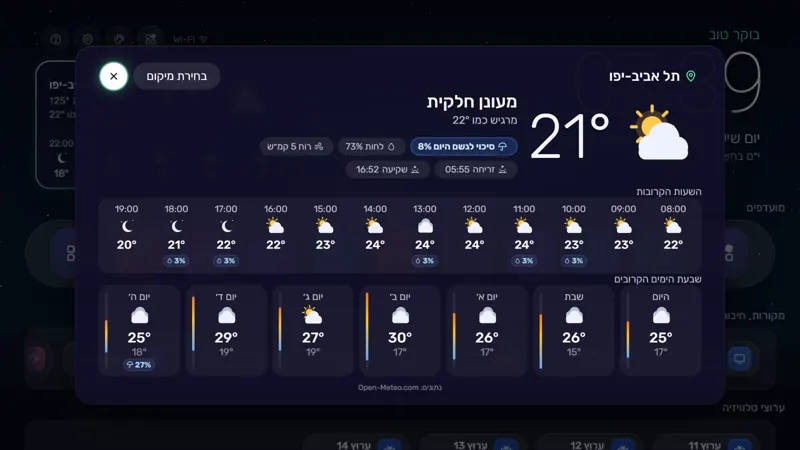
Task: Select the 10:00 hourly weather icon
Action: coord(573,226)
